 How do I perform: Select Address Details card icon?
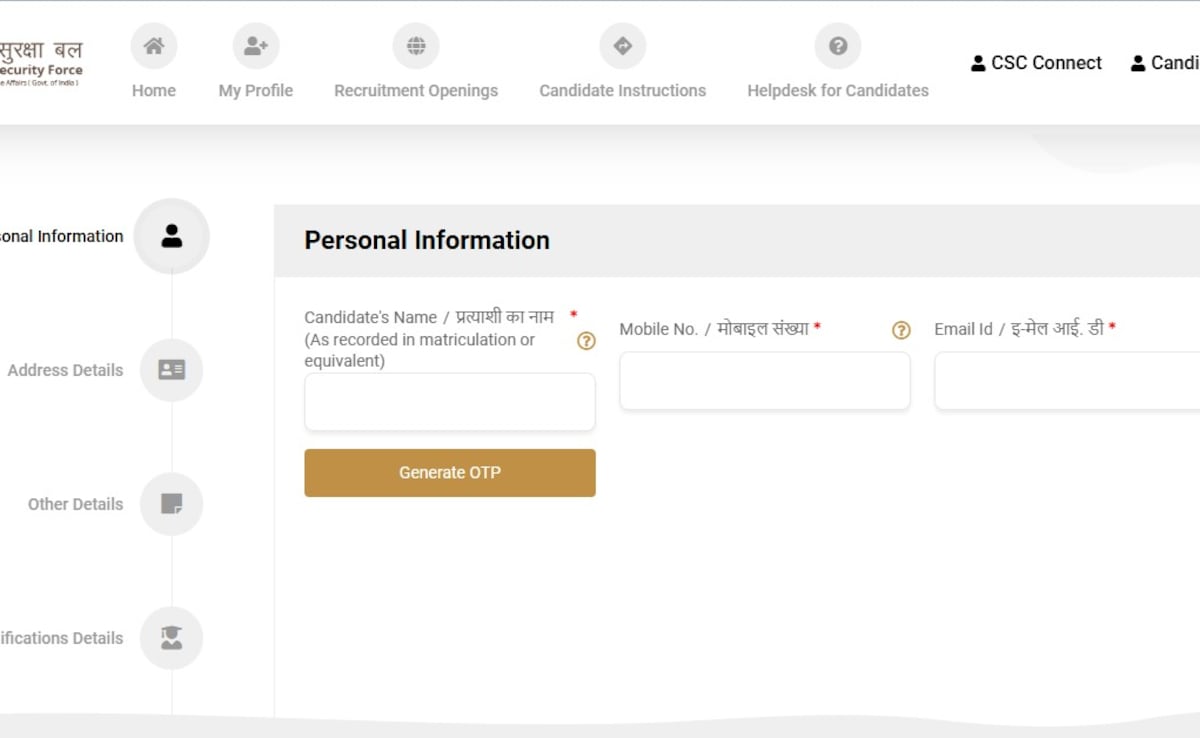tap(172, 370)
